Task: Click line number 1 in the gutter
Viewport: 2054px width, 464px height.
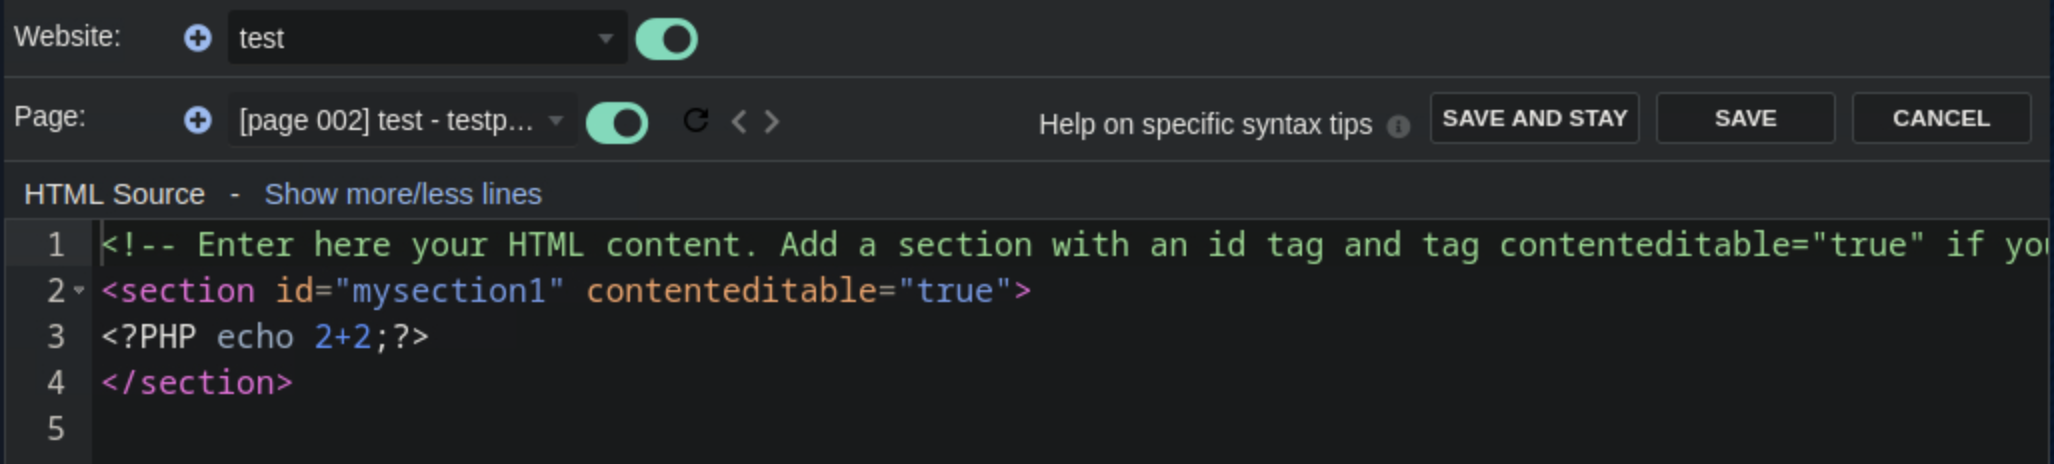Action: click(56, 245)
